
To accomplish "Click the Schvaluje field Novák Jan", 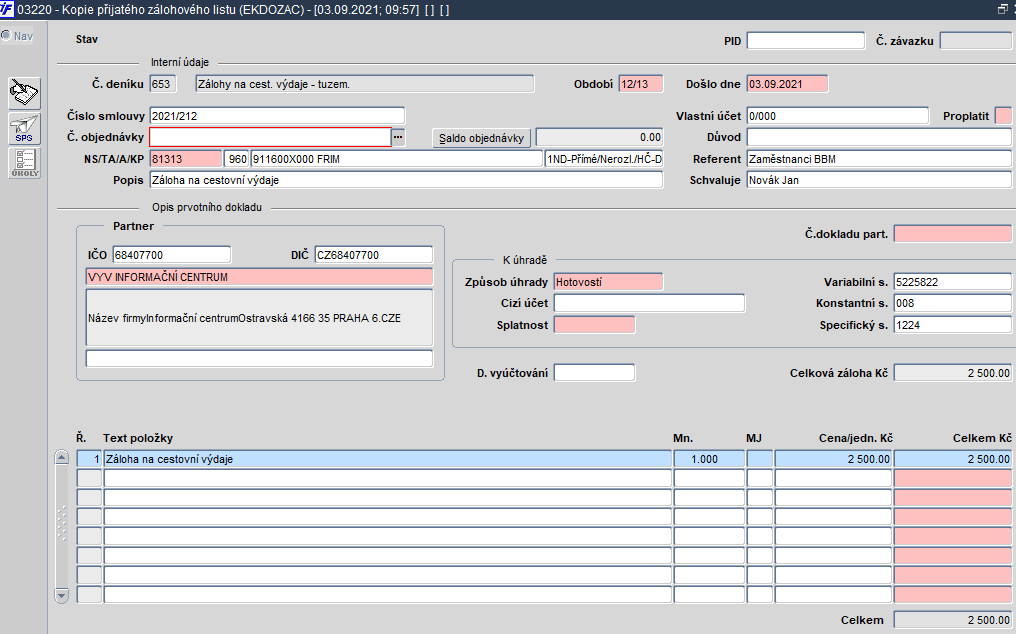I will [x=879, y=180].
